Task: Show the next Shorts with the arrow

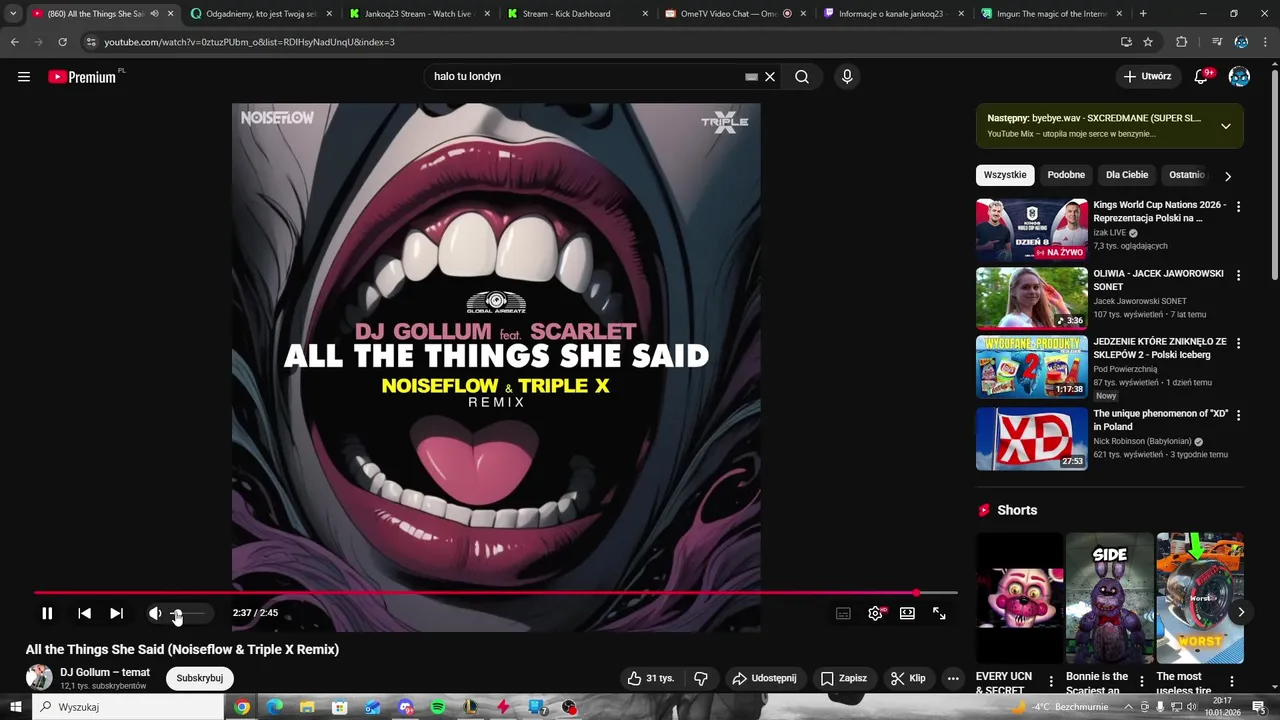Action: pos(1241,612)
